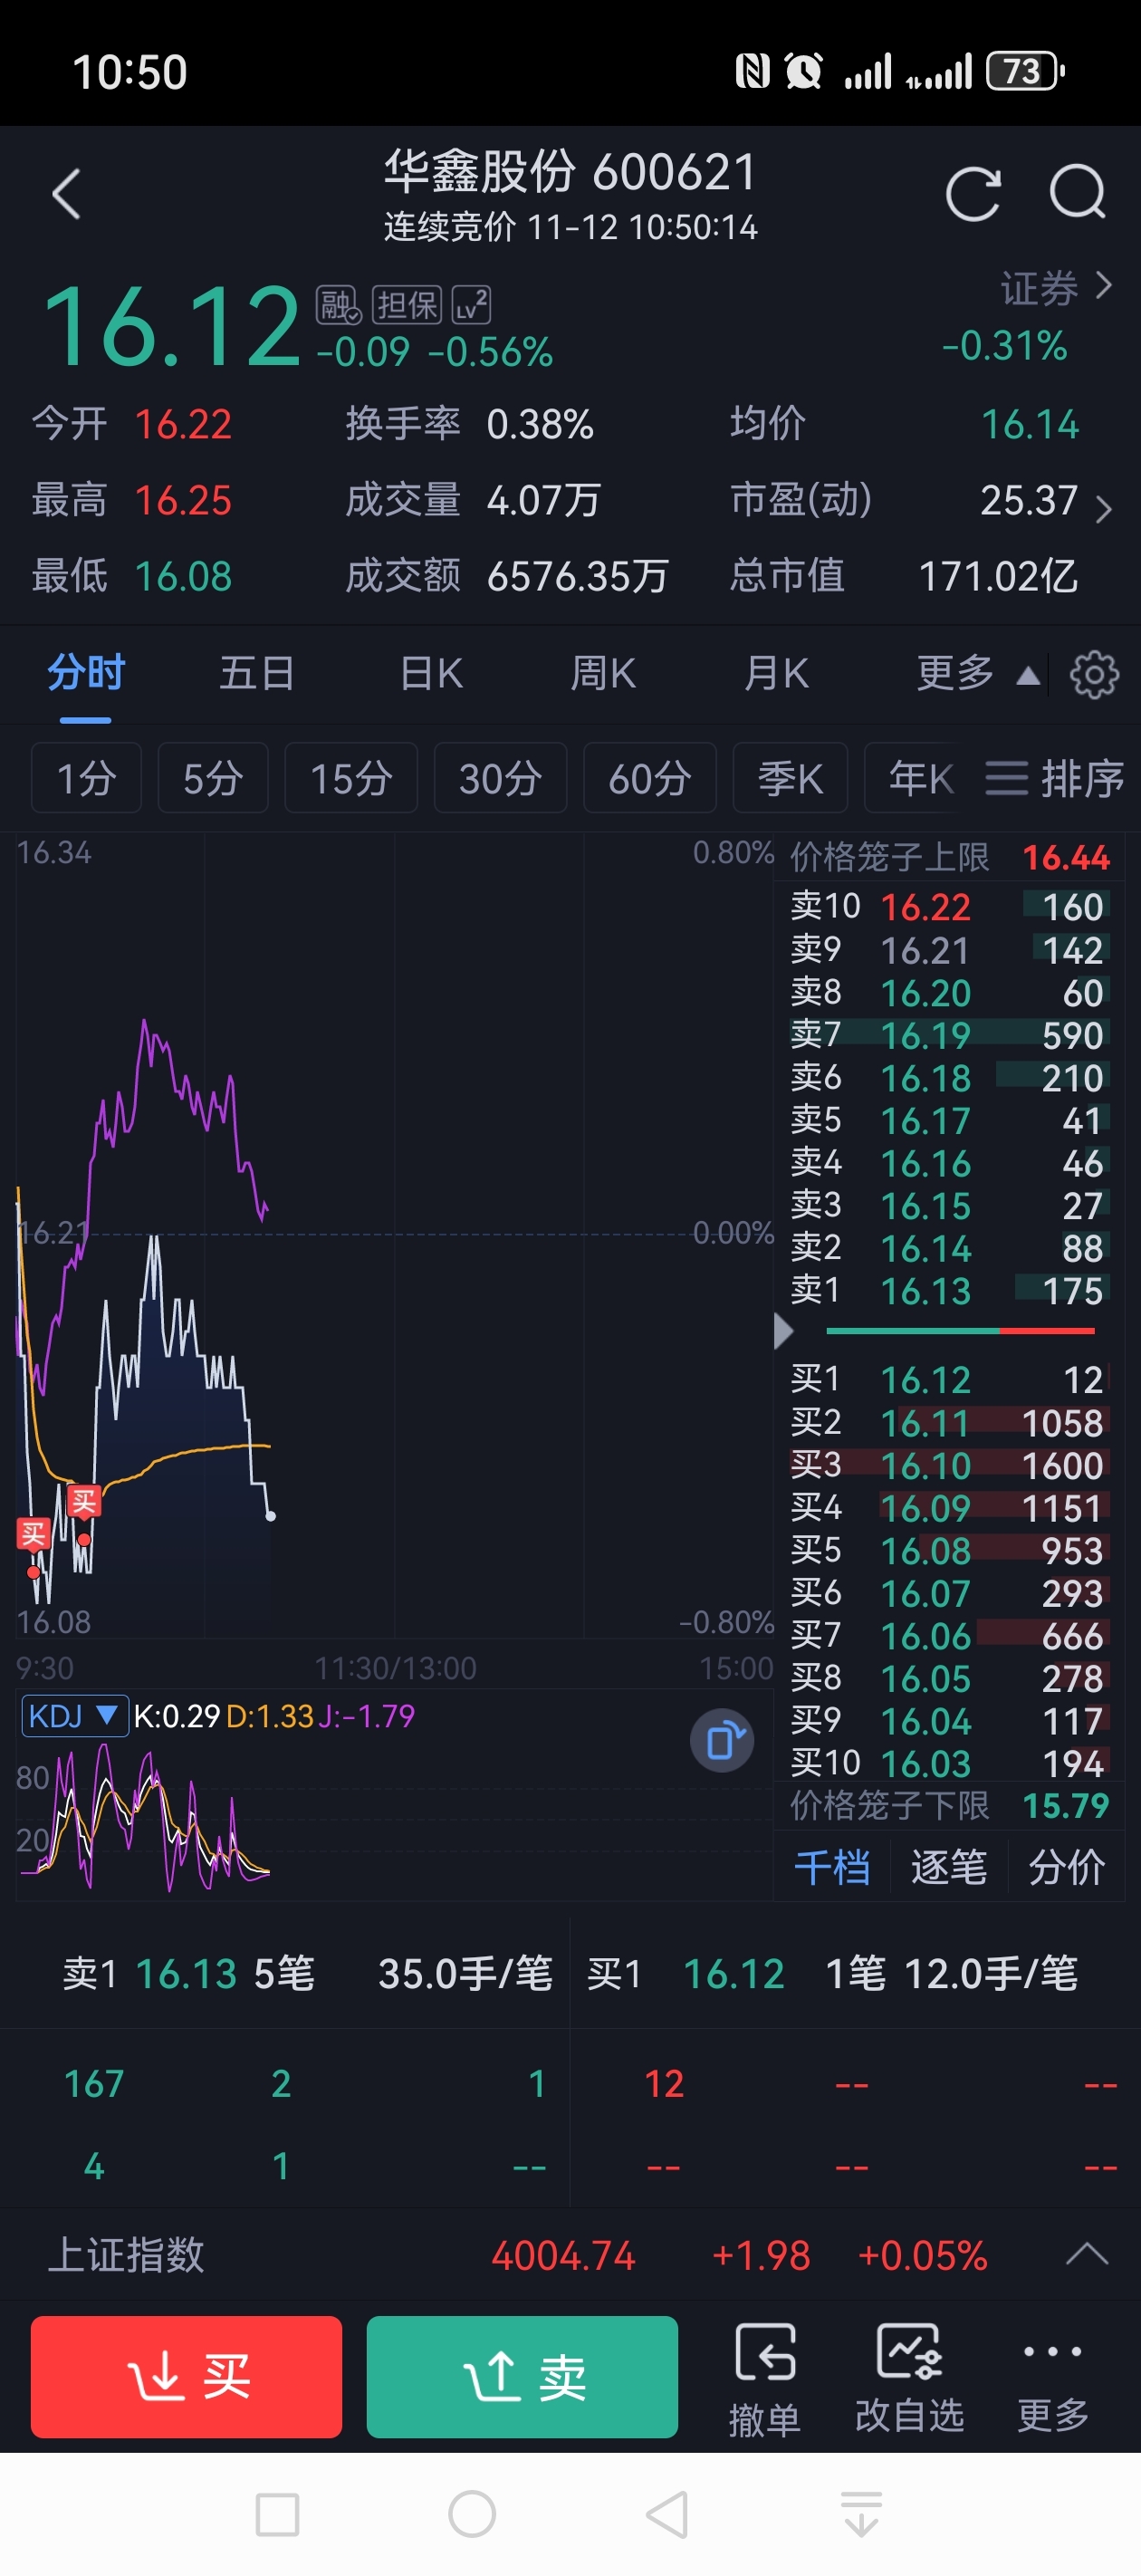Image resolution: width=1141 pixels, height=2576 pixels.
Task: Tap the 改自选 edit watchlist icon
Action: click(x=909, y=2379)
